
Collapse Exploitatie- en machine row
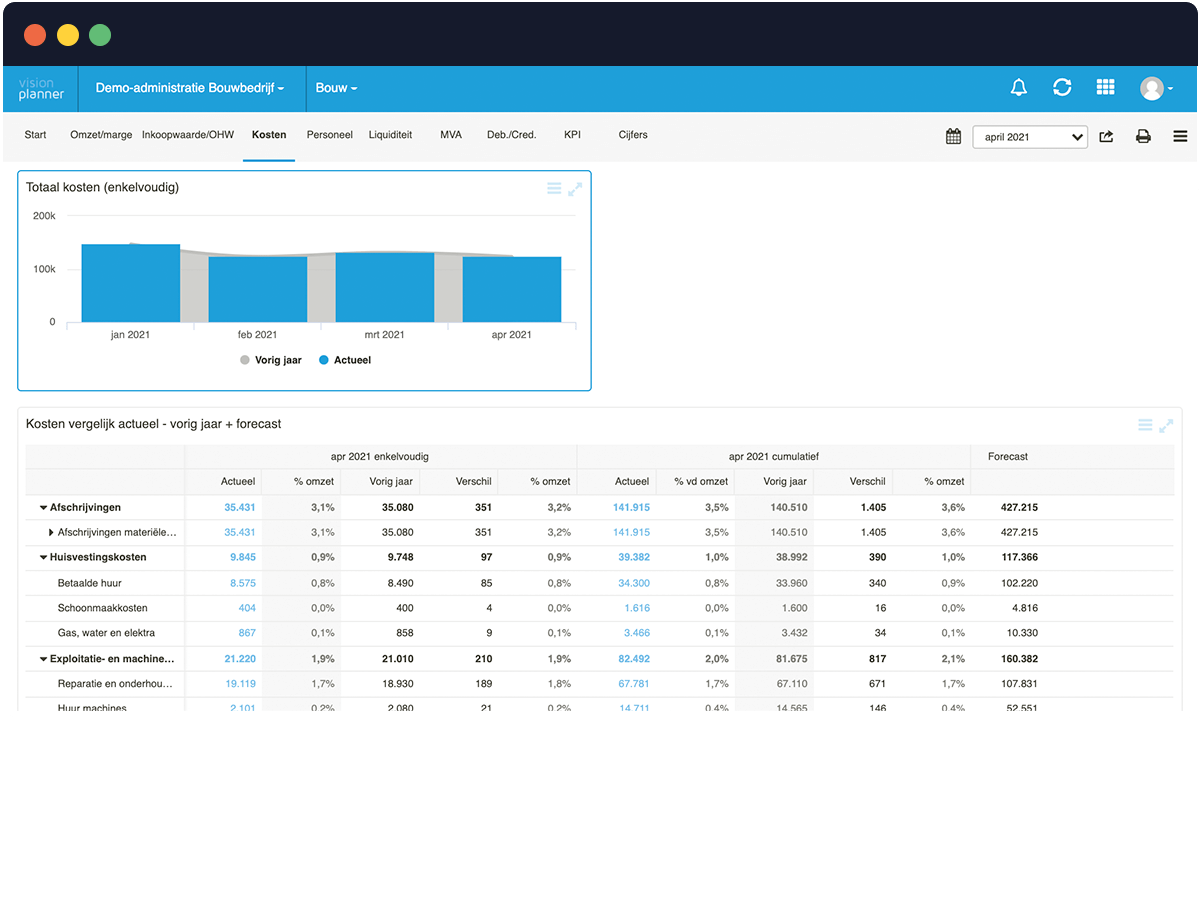click(44, 659)
